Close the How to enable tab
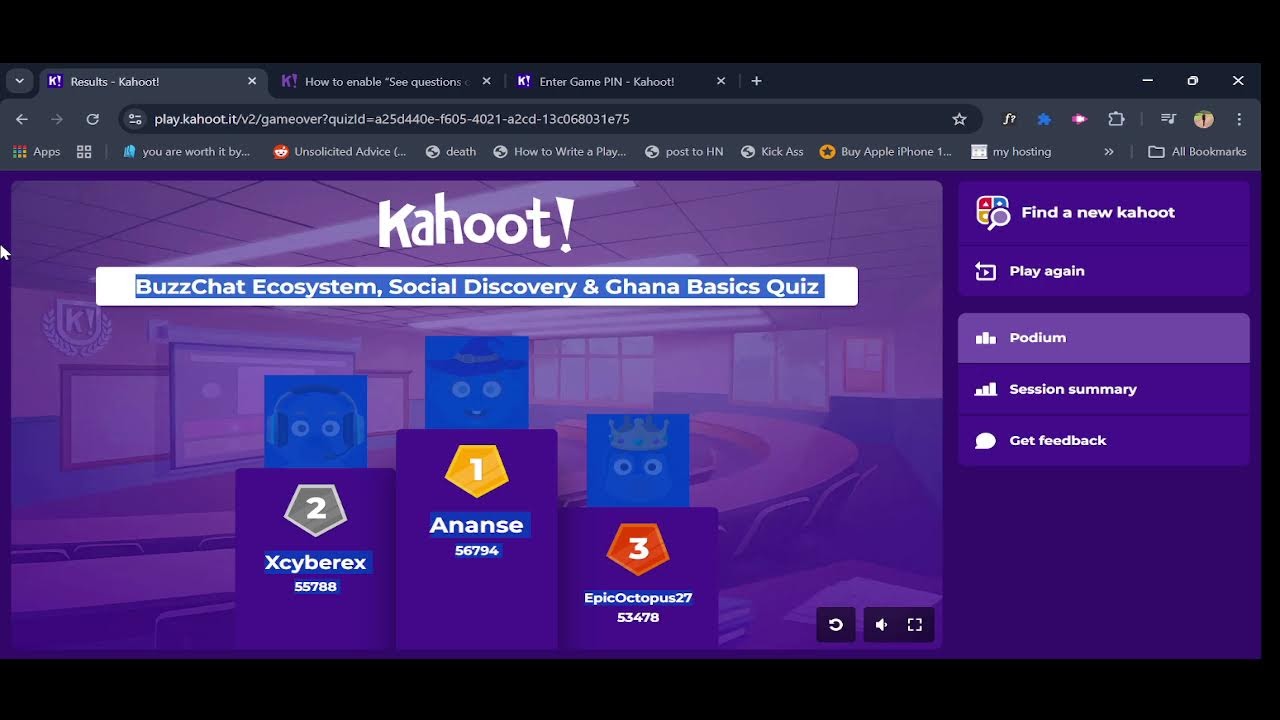The height and width of the screenshot is (720, 1280). point(487,81)
